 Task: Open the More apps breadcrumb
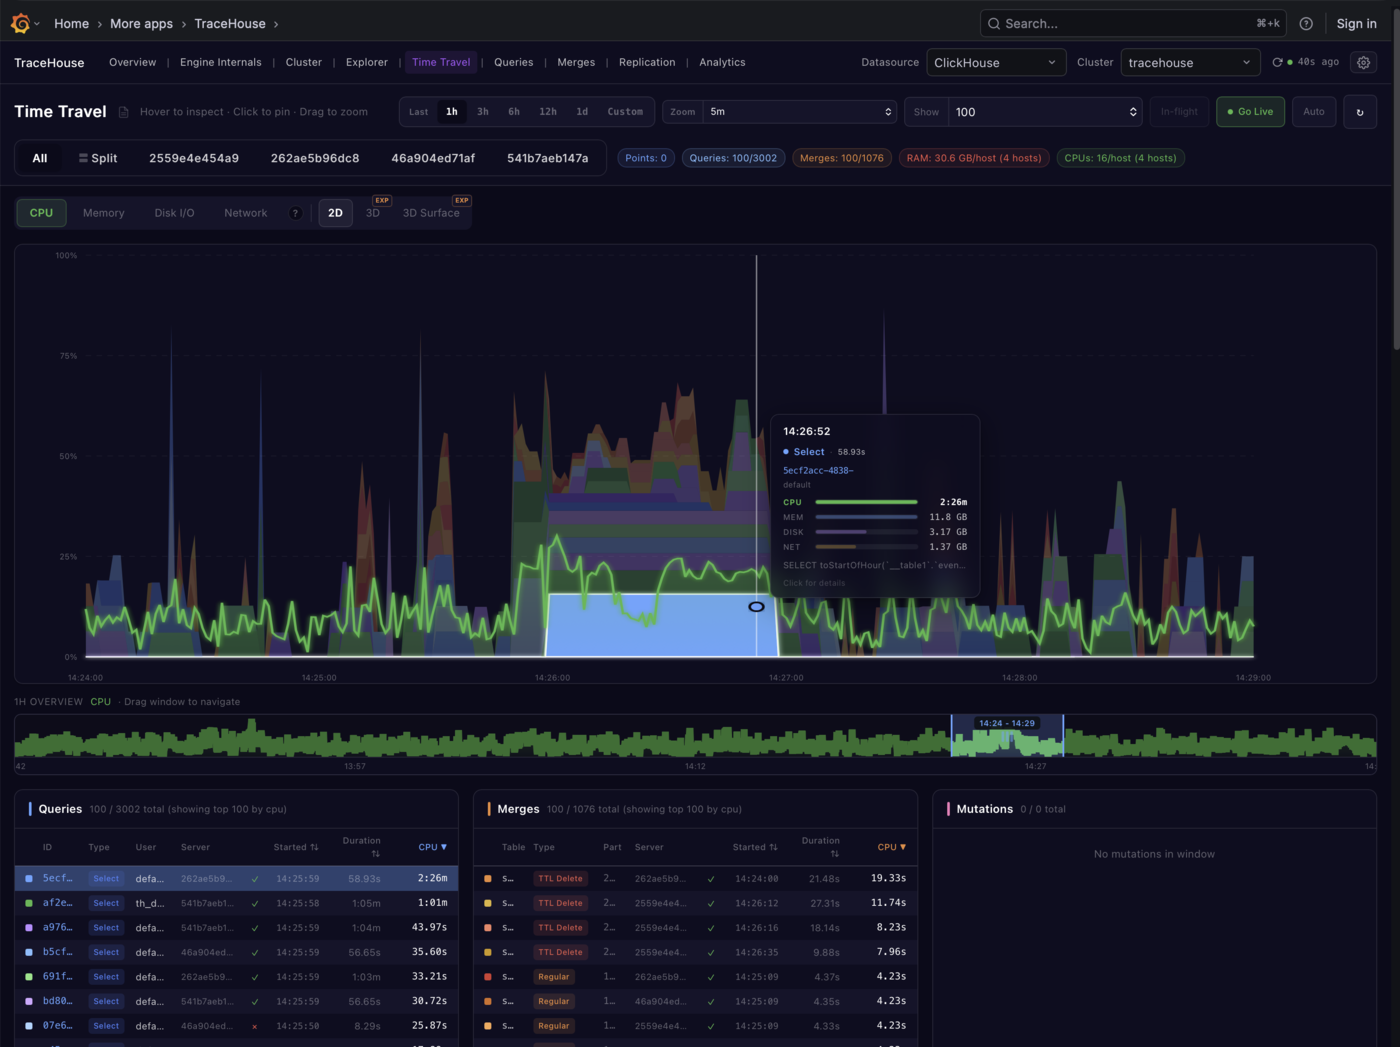point(141,24)
